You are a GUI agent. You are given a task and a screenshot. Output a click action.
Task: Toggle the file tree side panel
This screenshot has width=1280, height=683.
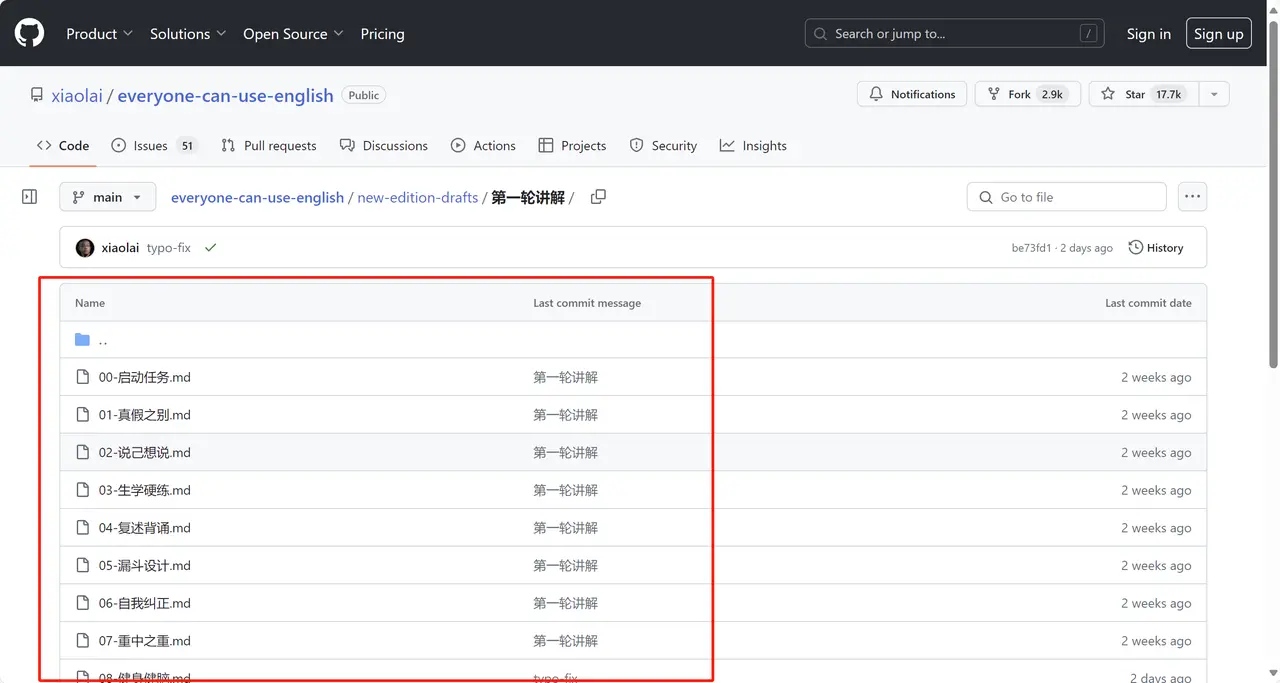[x=30, y=197]
